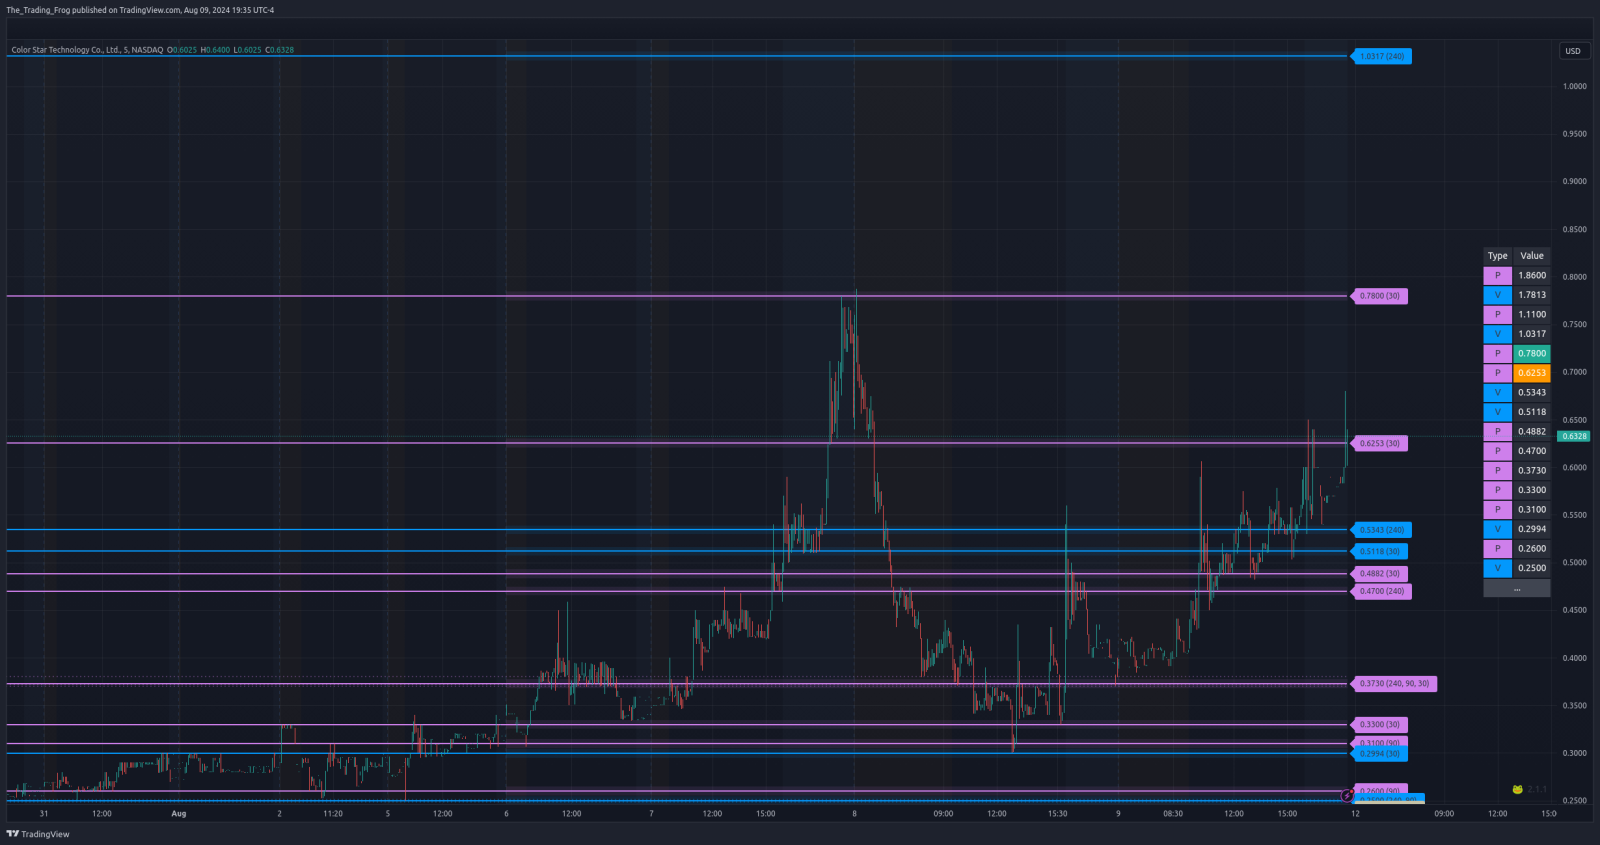Click the 0.4700 table value cell
The width and height of the screenshot is (1600, 845).
(1532, 451)
